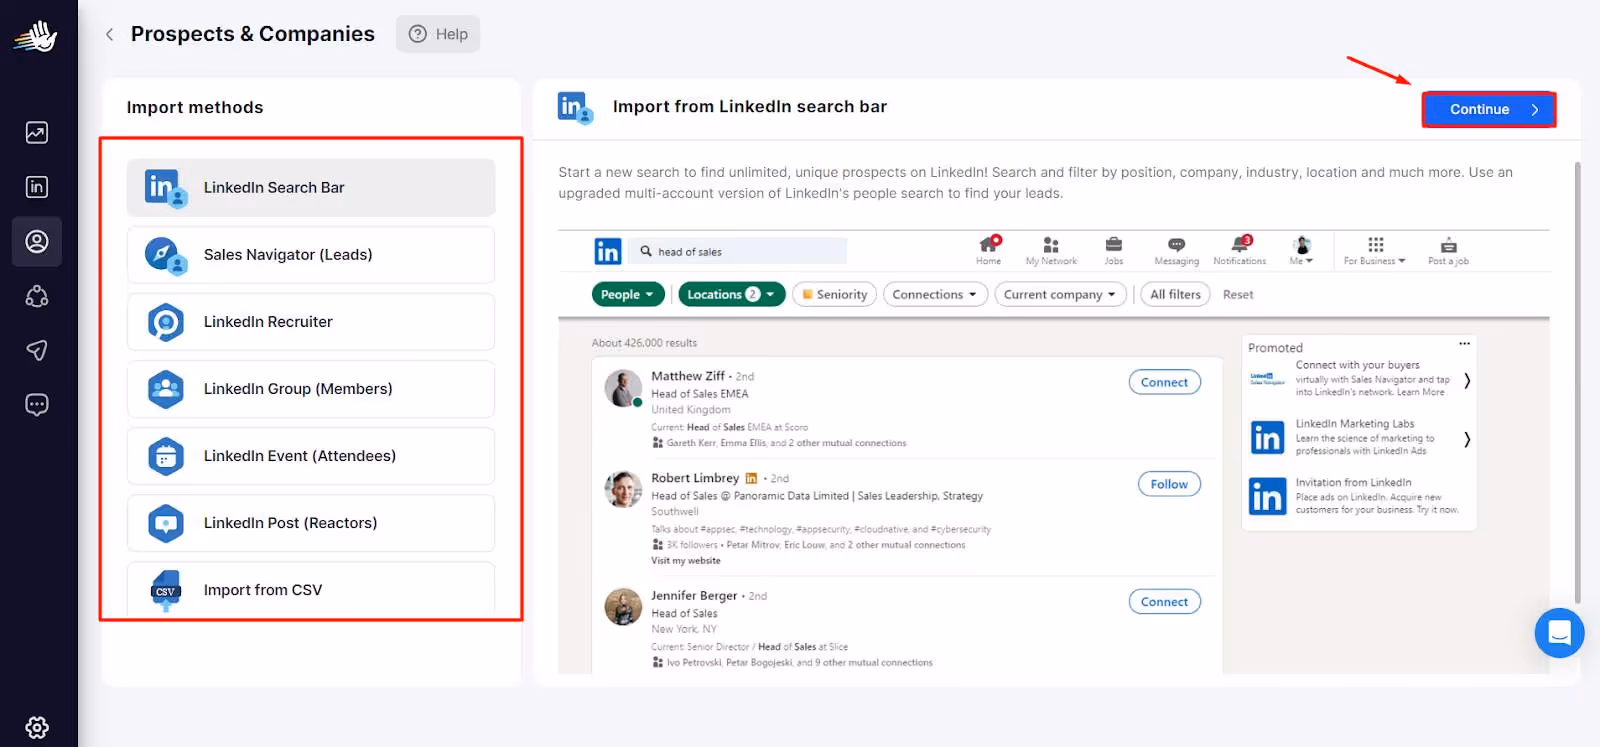This screenshot has width=1600, height=747.
Task: Click the LinkedIn Group people icon
Action: 166,389
